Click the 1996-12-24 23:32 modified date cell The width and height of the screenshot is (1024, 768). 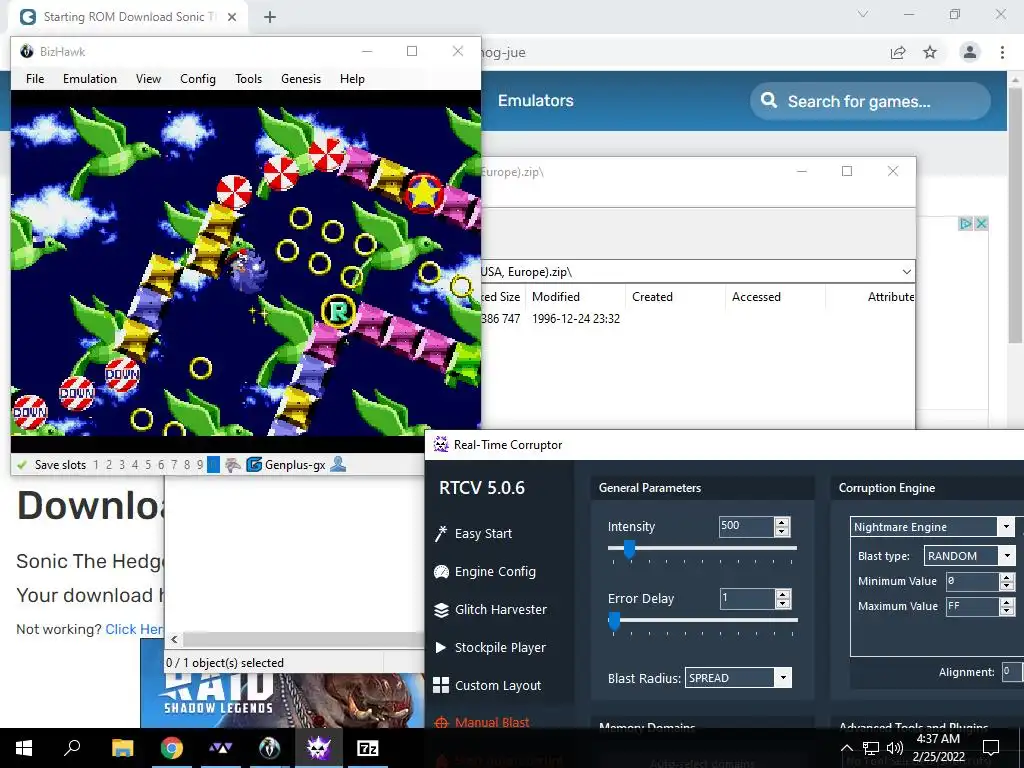[x=575, y=319]
